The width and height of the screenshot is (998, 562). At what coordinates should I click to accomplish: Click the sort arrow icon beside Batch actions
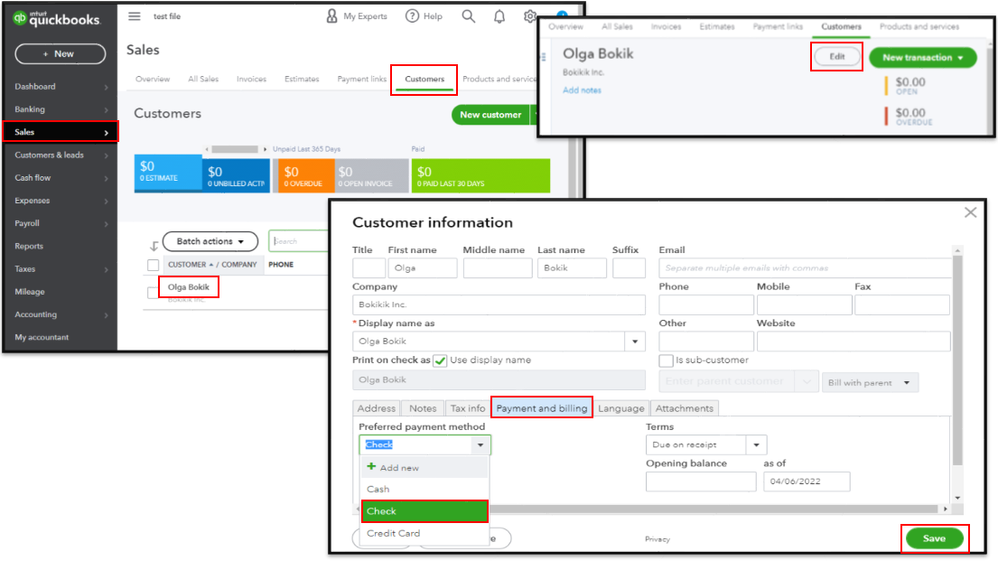coord(153,245)
